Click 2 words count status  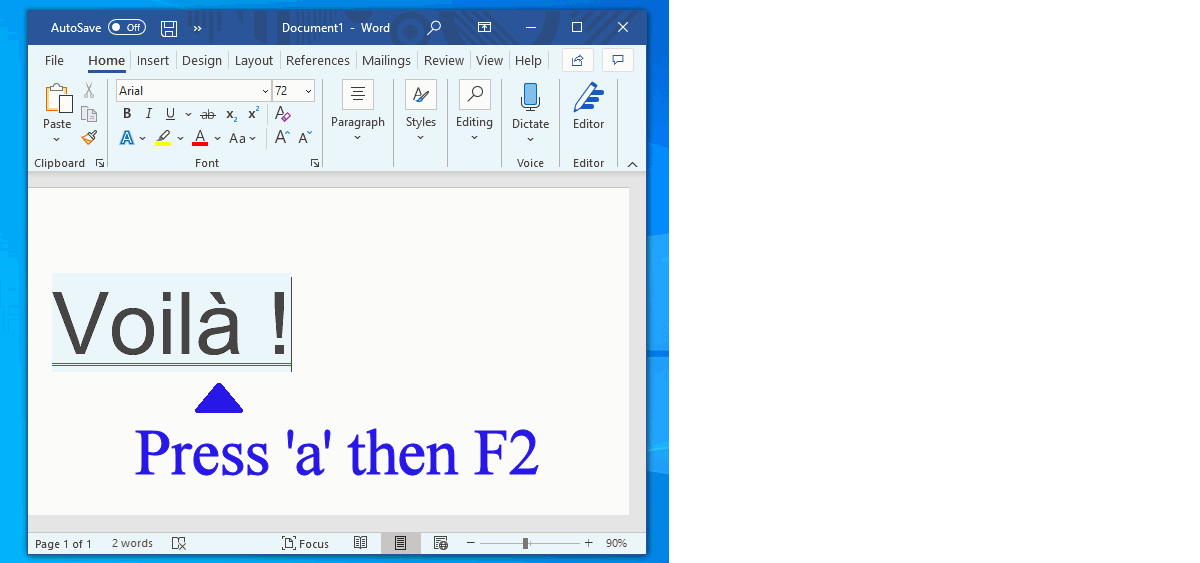click(132, 544)
